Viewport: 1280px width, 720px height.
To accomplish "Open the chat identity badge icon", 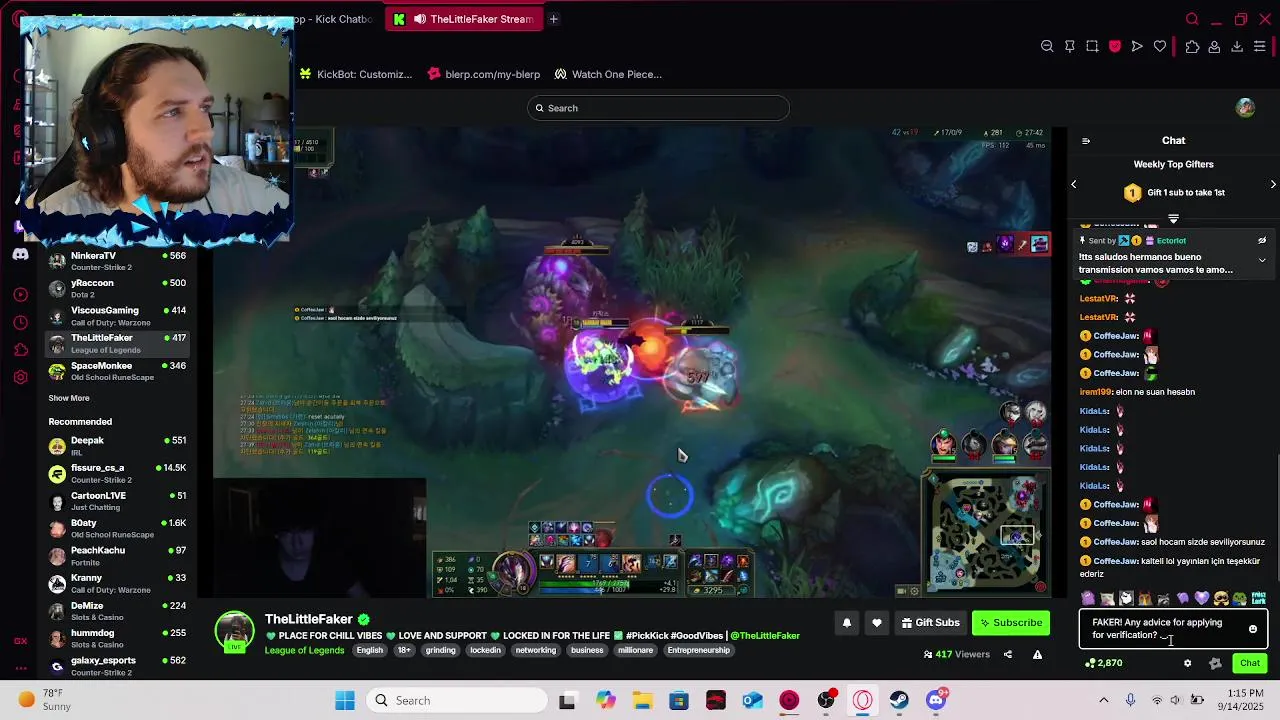I will pyautogui.click(x=1215, y=663).
